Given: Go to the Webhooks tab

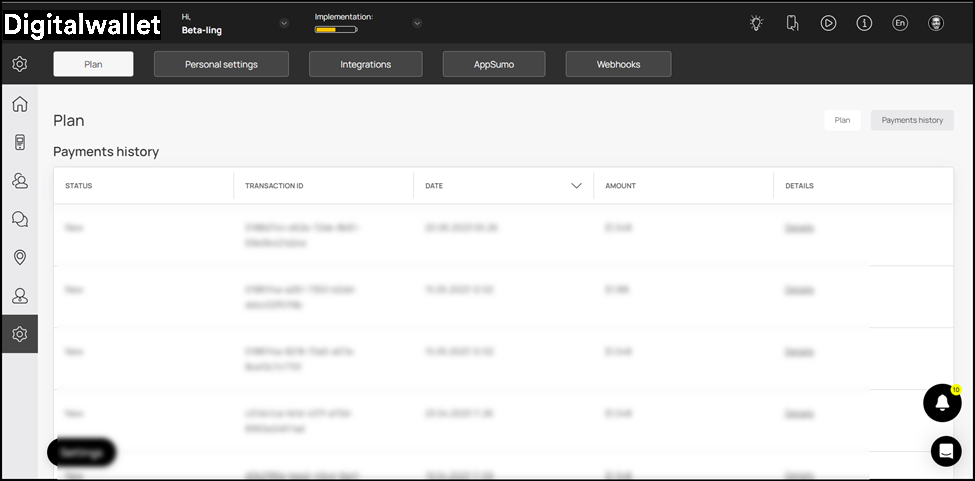Looking at the screenshot, I should tap(618, 64).
